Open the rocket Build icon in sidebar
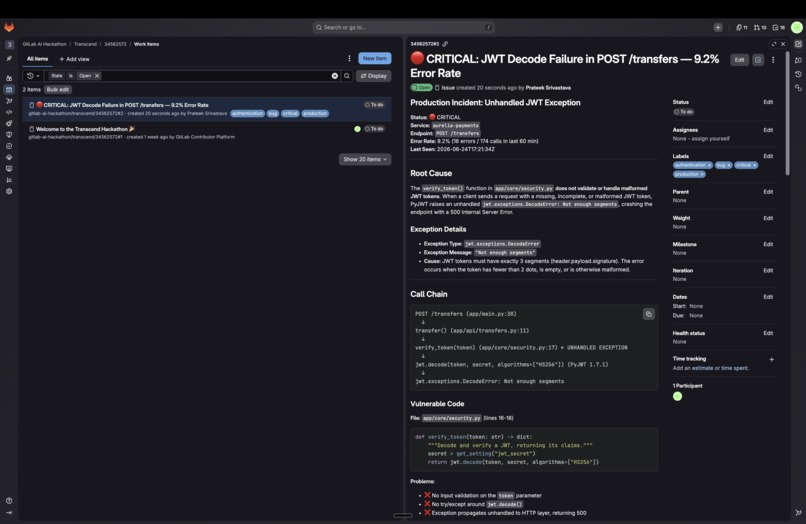This screenshot has height=524, width=806. 9,123
